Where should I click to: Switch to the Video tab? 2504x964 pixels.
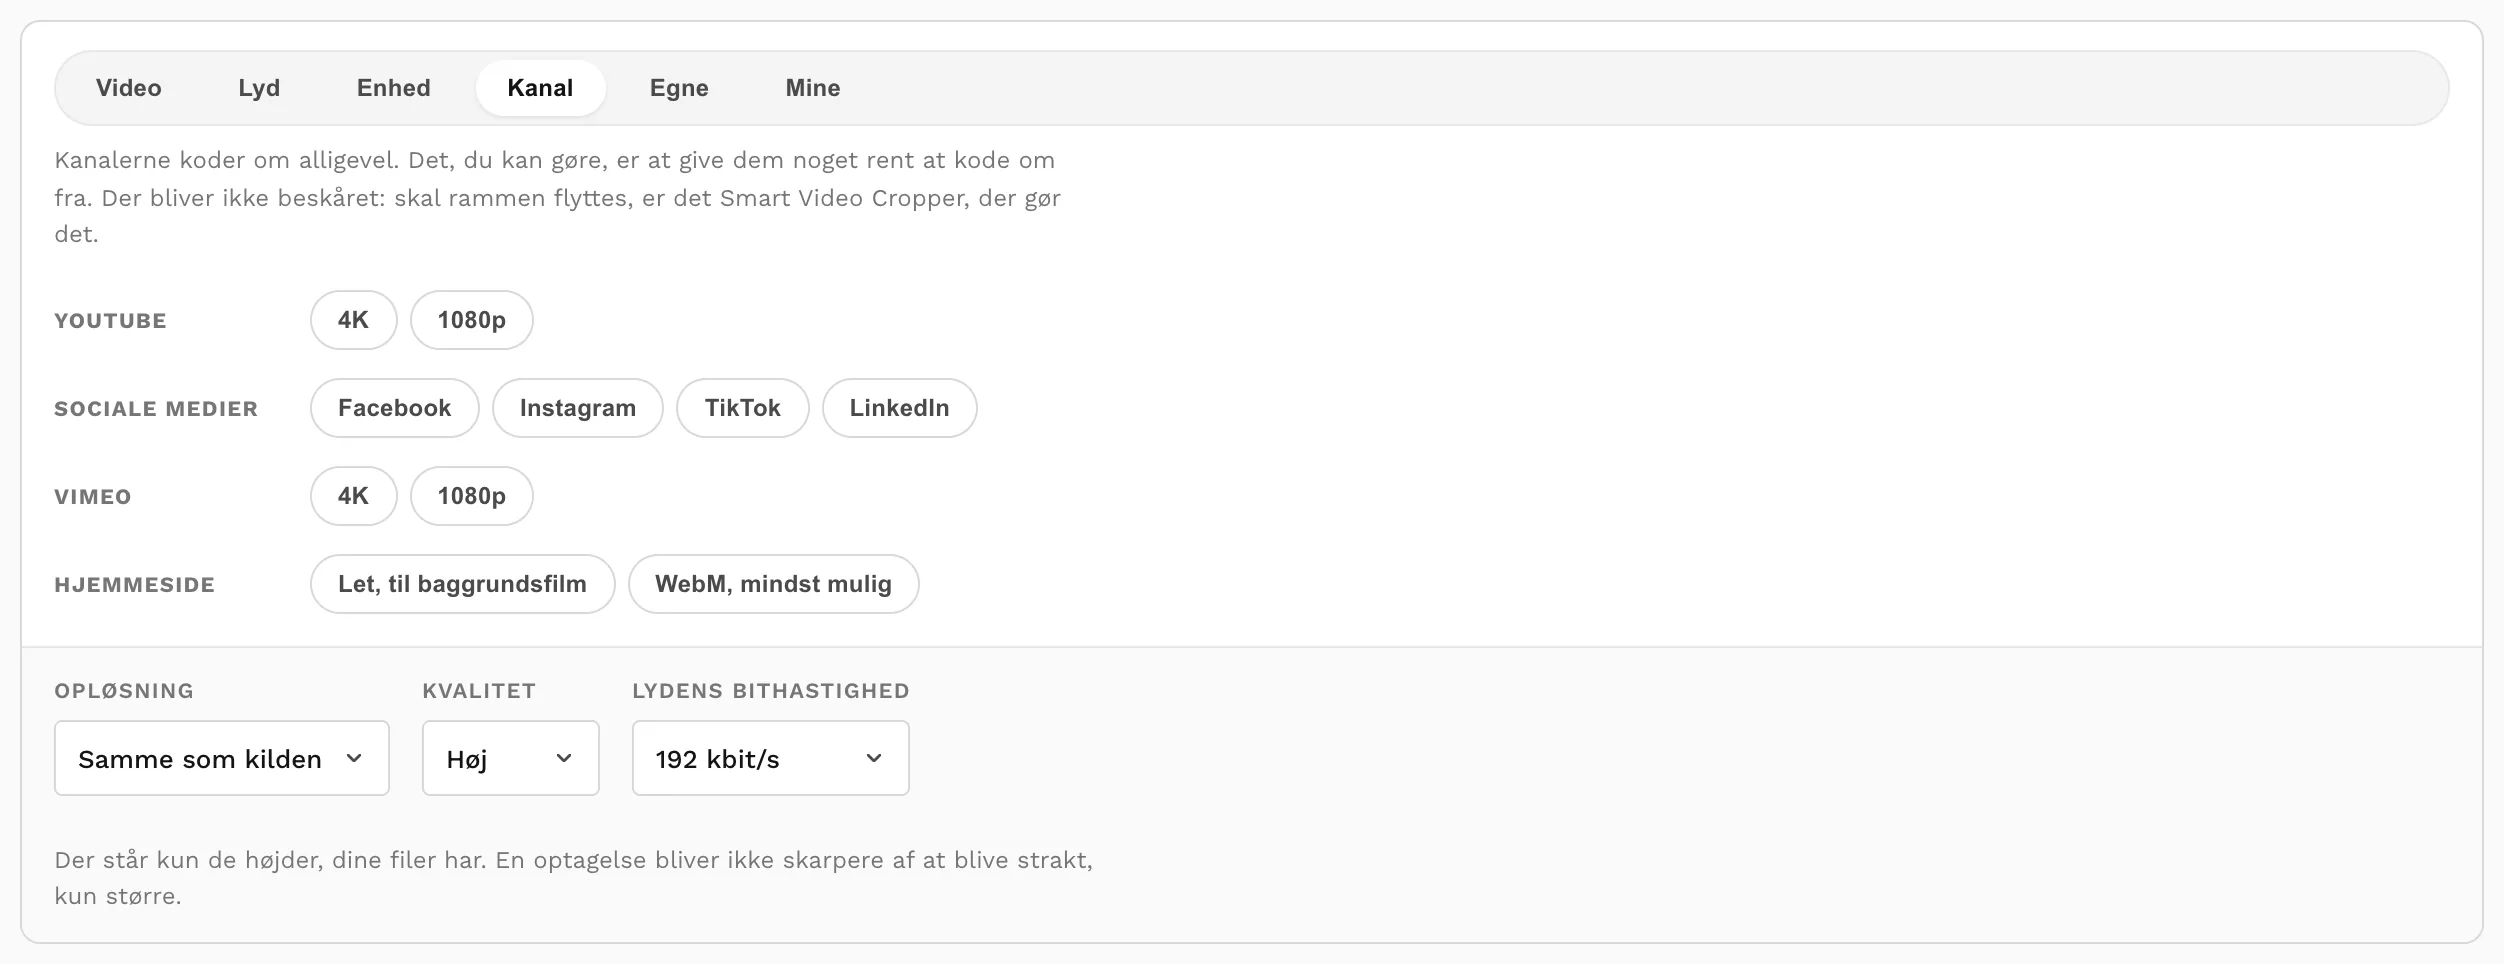pyautogui.click(x=129, y=88)
